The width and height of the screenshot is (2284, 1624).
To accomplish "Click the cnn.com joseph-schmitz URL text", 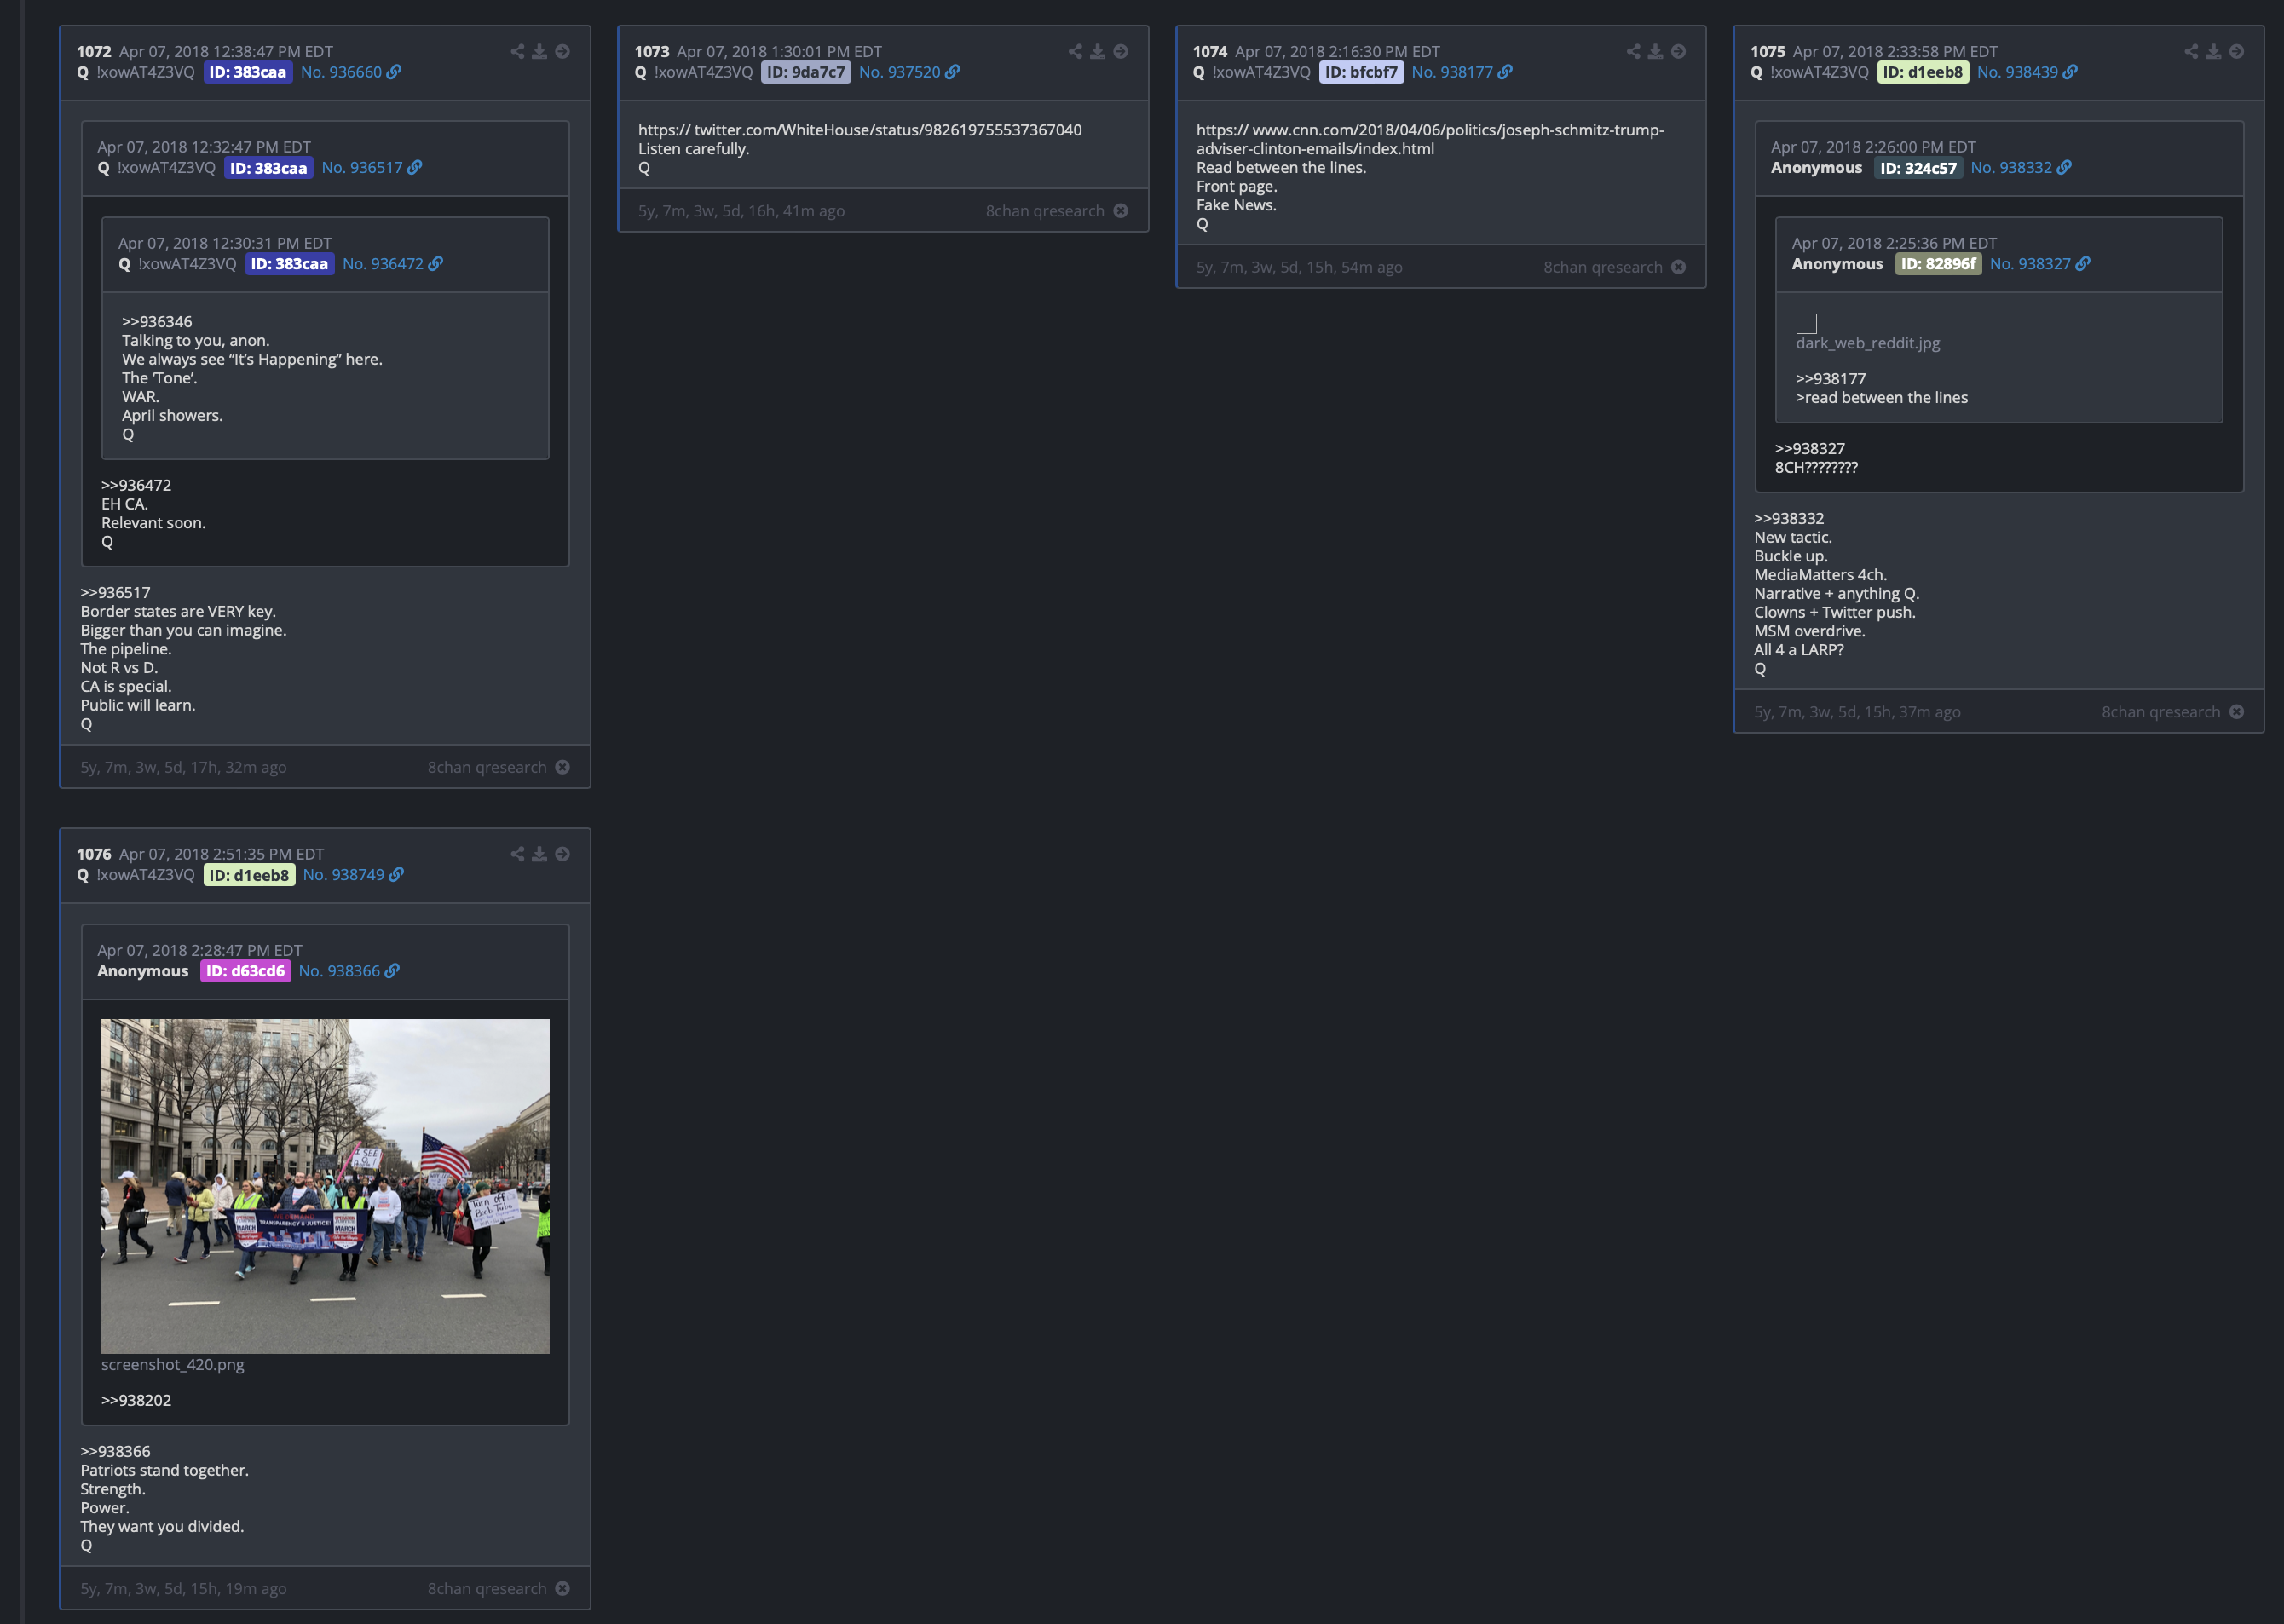I will [1429, 139].
